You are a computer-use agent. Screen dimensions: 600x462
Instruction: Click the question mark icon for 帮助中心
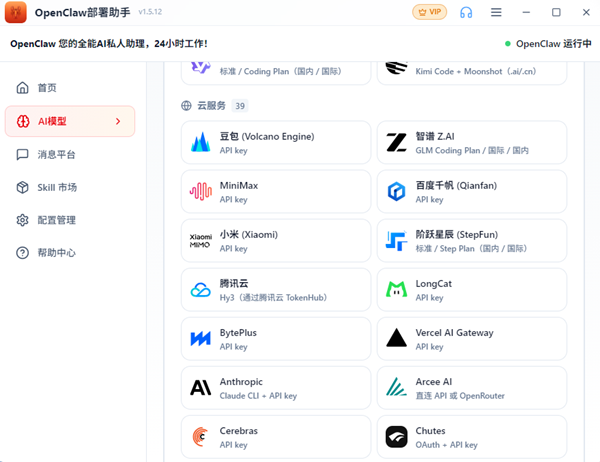pos(23,253)
